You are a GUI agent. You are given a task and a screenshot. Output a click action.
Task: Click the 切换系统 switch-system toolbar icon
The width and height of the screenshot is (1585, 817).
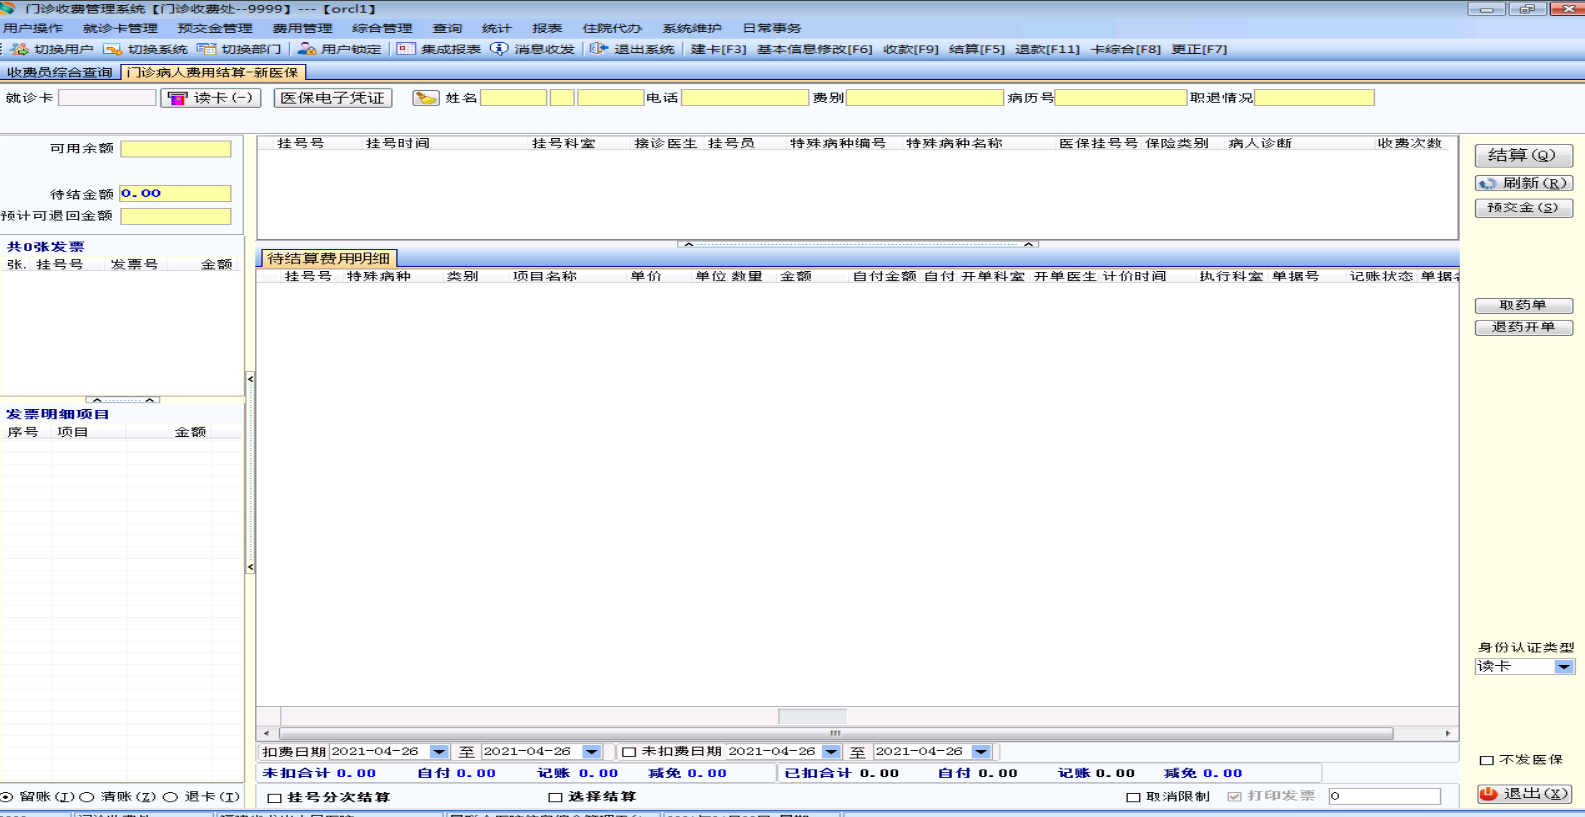pos(113,49)
